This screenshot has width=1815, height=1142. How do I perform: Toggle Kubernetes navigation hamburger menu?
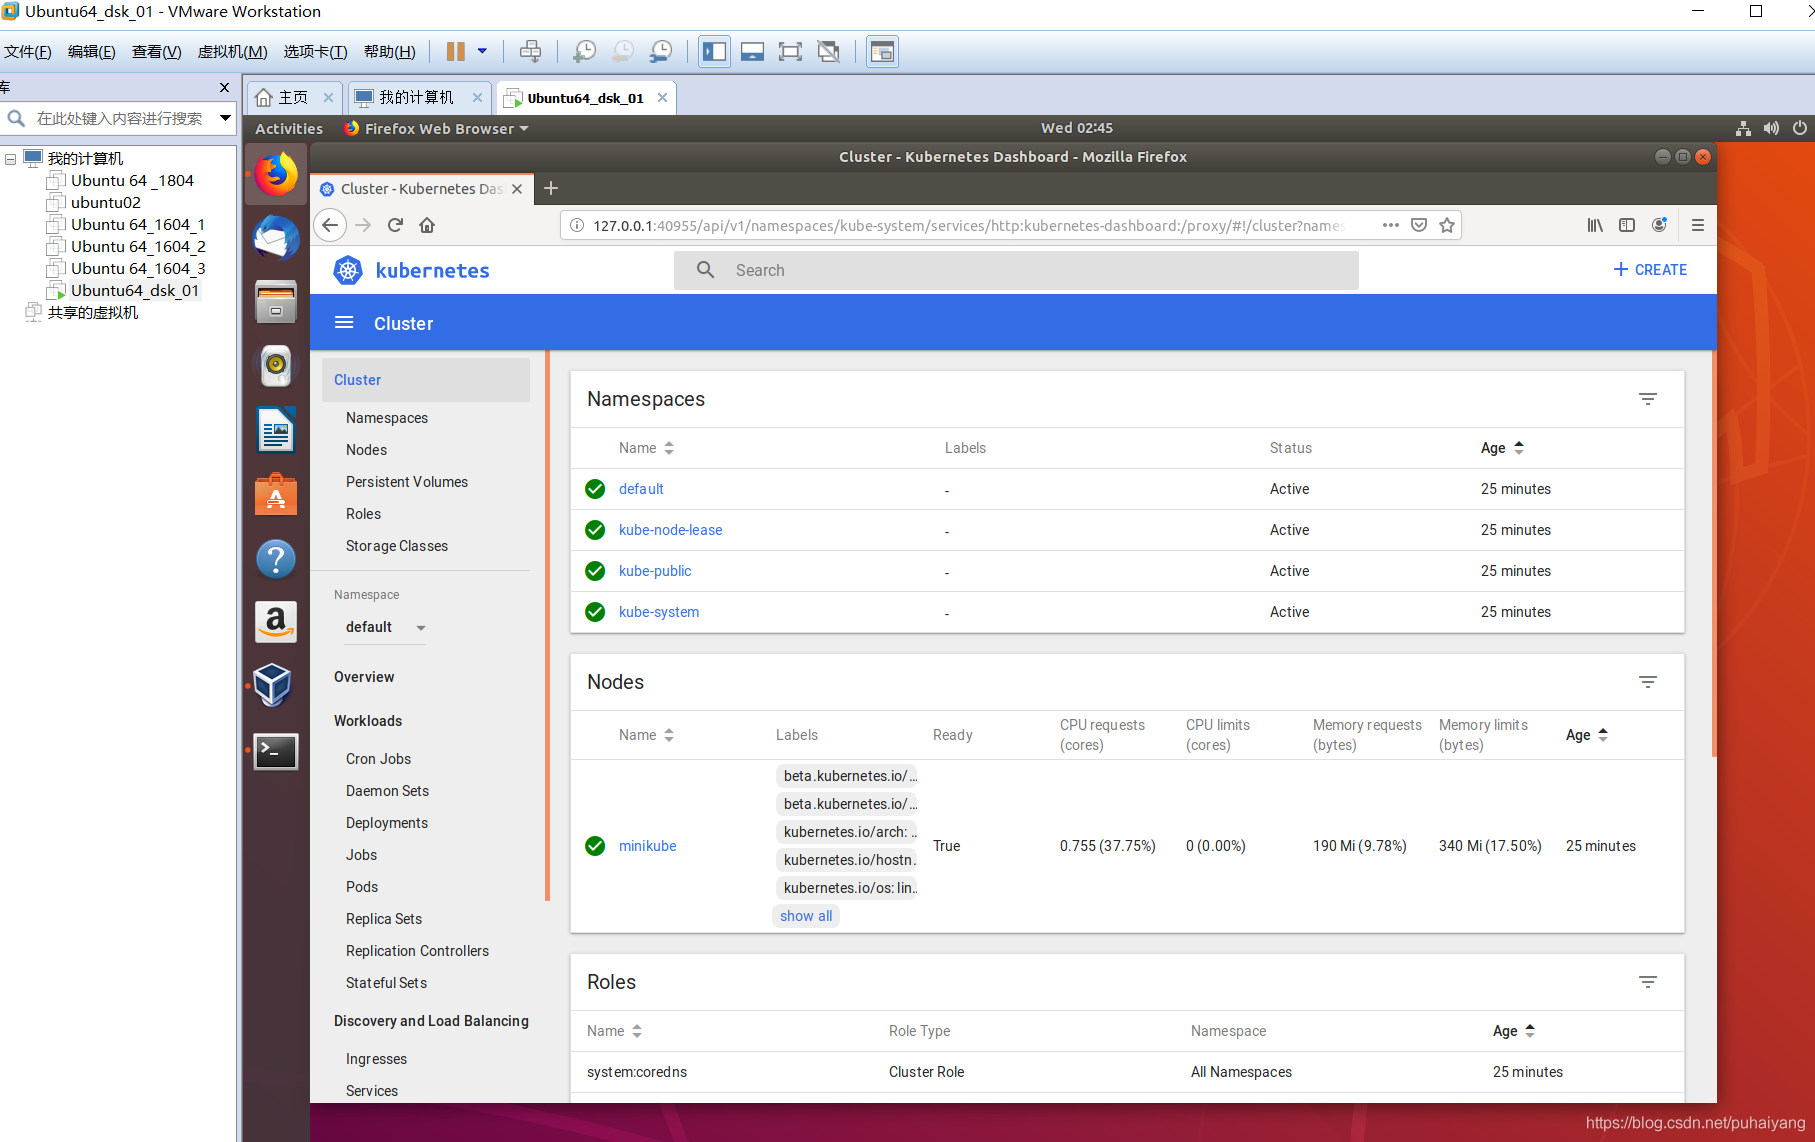point(344,322)
